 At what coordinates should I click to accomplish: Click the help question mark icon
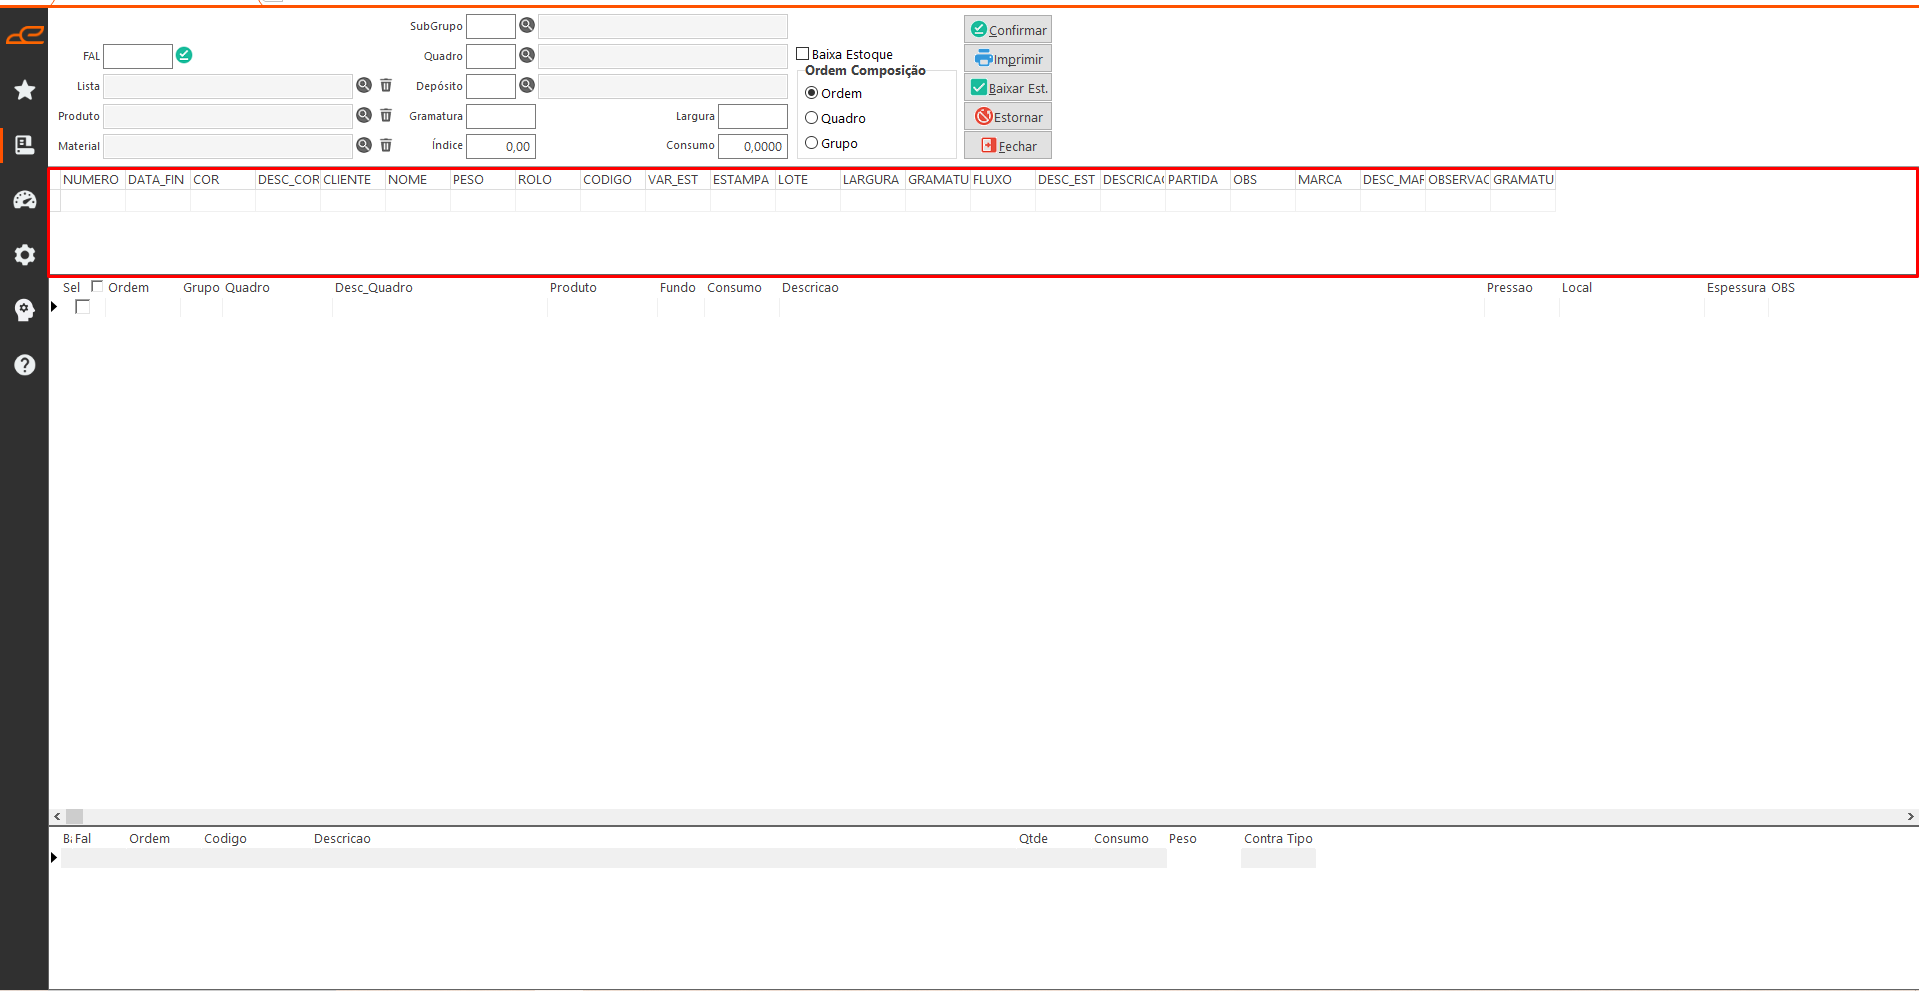click(x=25, y=365)
